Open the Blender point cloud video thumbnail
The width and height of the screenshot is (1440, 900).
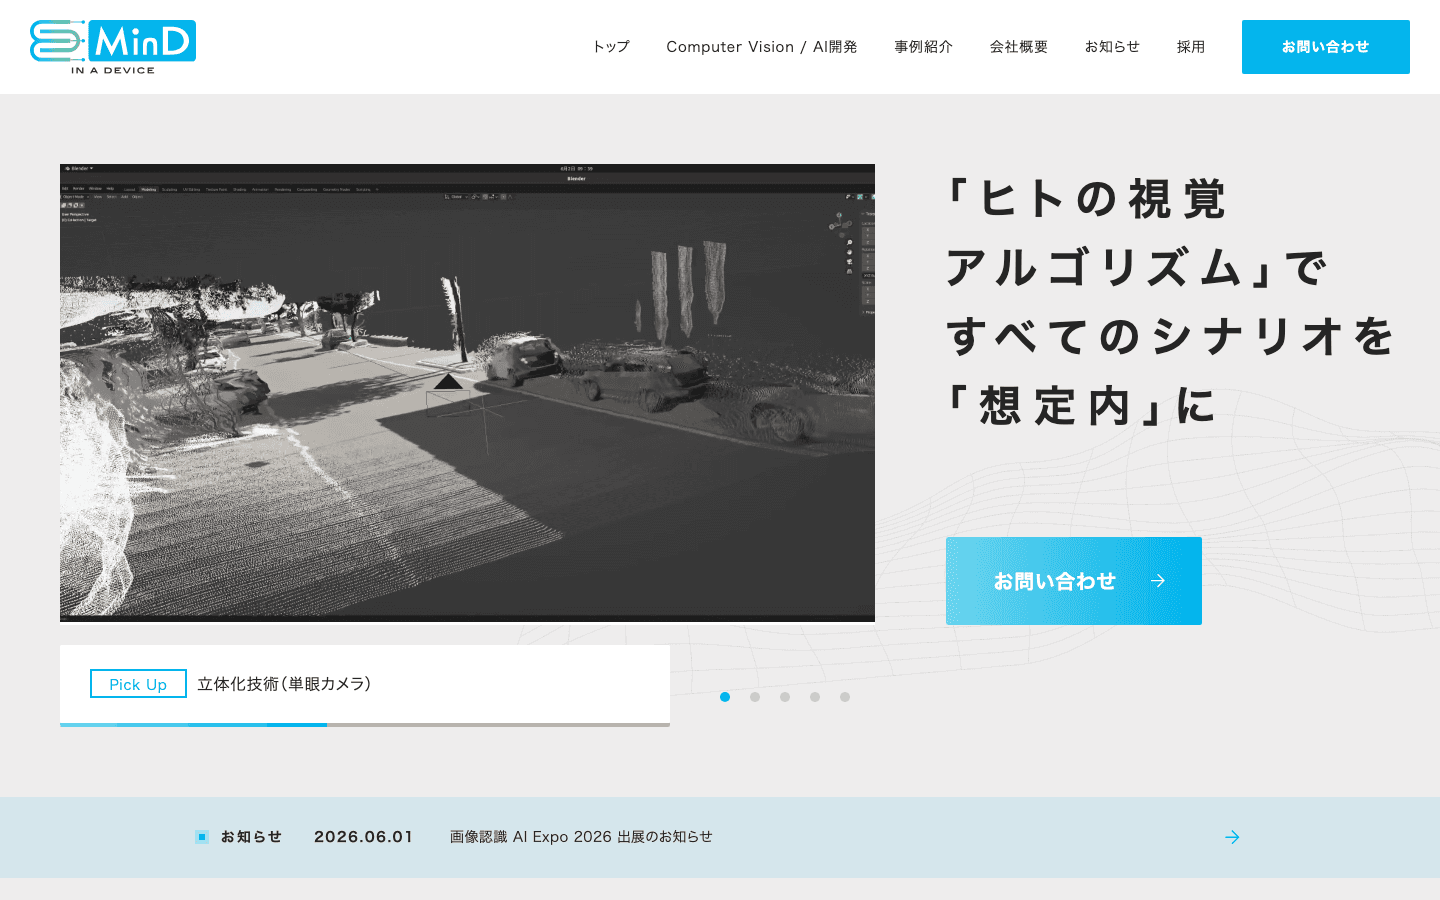pyautogui.click(x=467, y=393)
